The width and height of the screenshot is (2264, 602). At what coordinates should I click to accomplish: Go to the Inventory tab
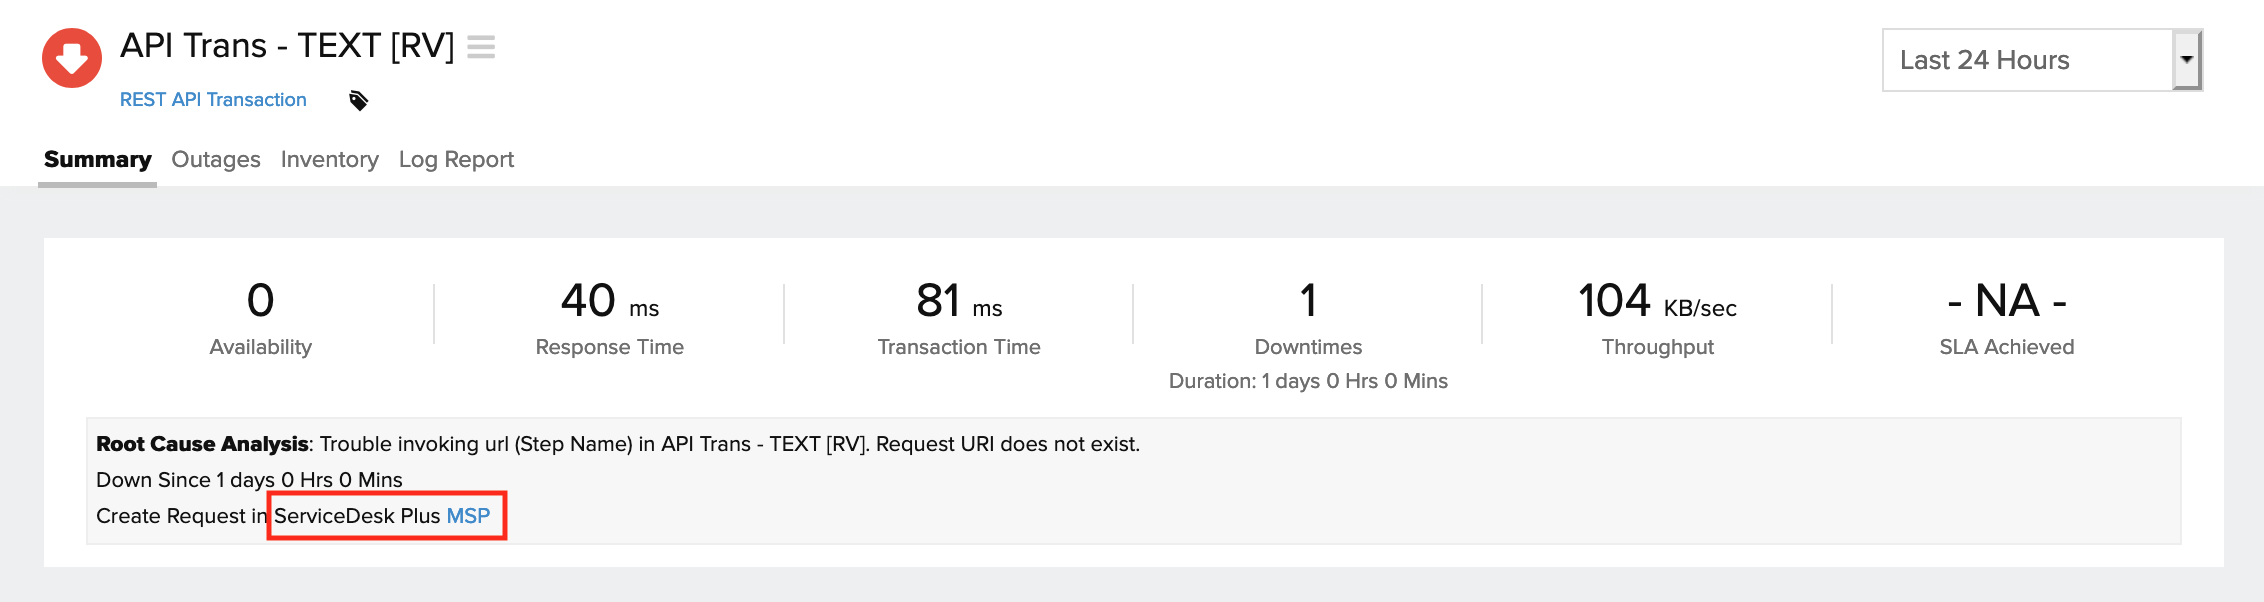[x=329, y=160]
